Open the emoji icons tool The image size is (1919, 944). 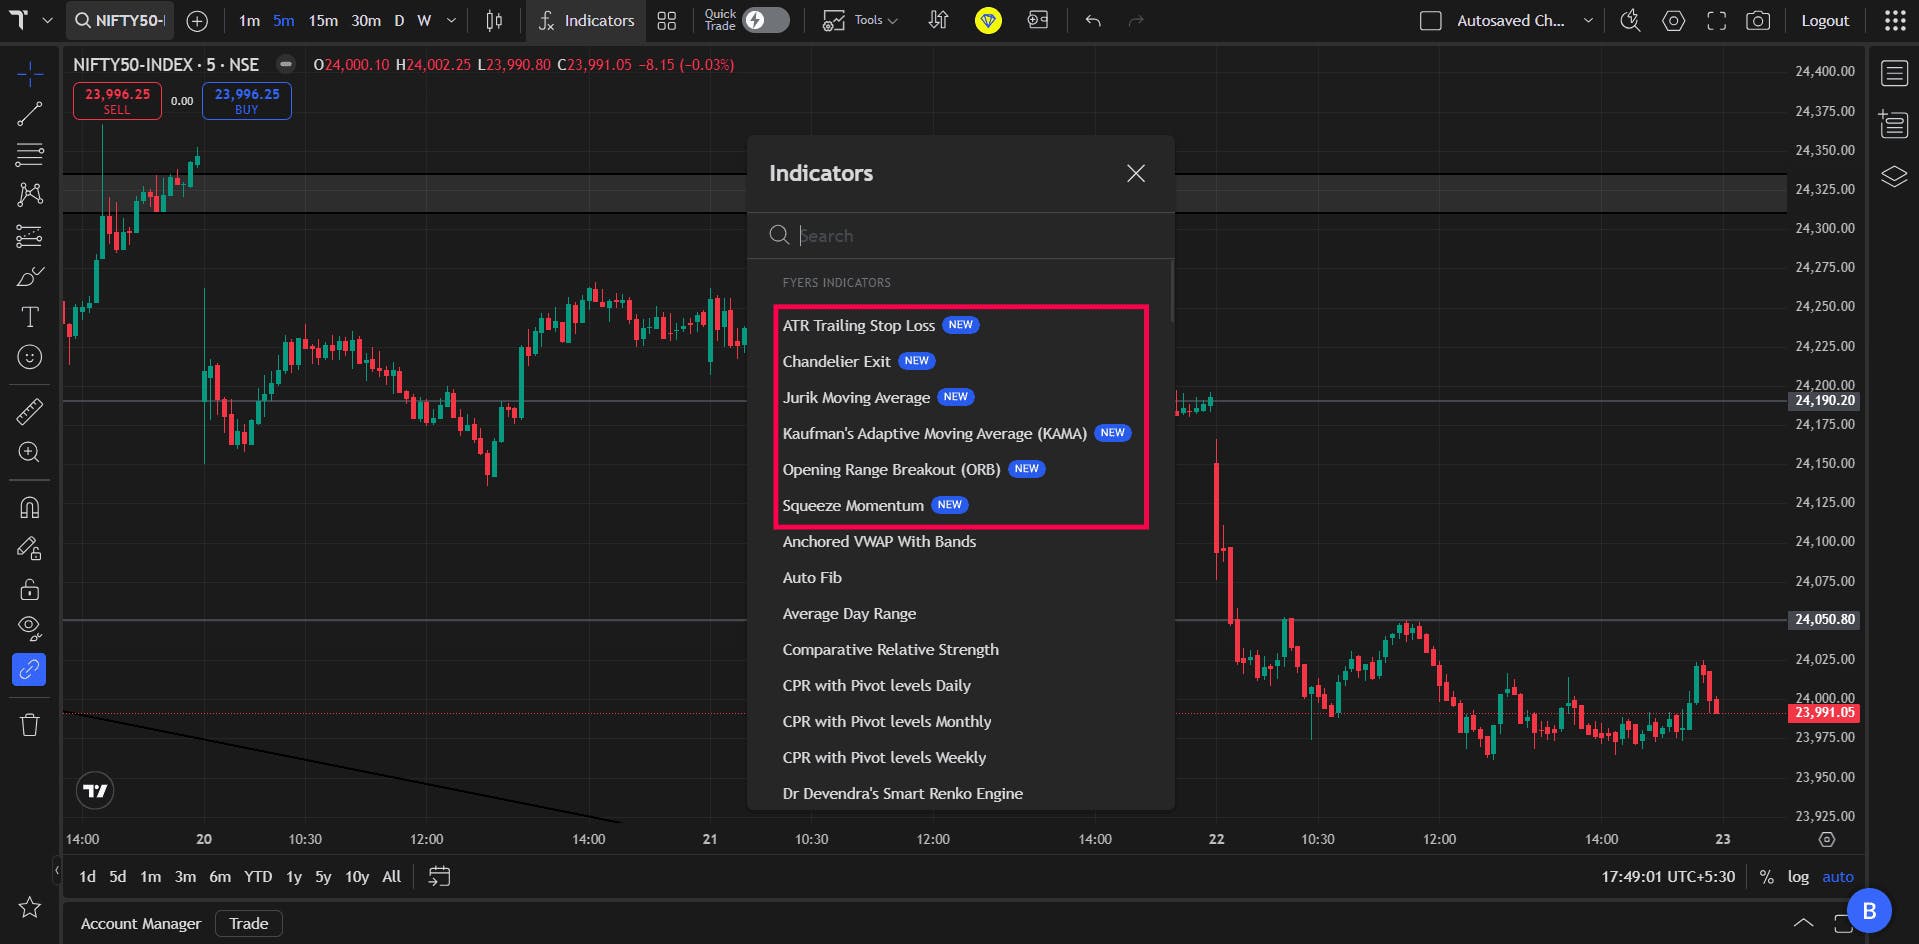coord(30,357)
